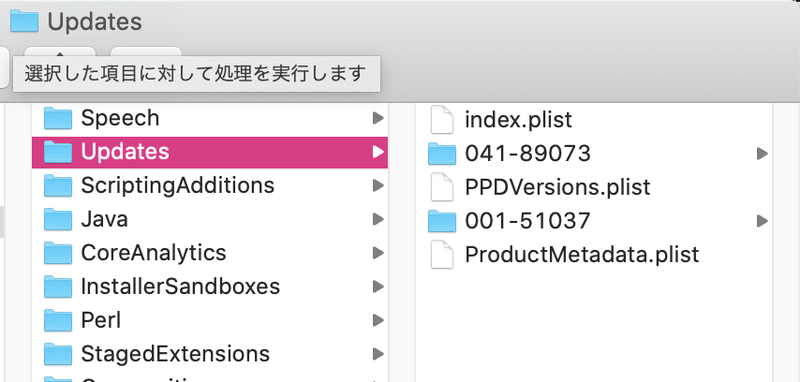Select the InstallerSandboxes folder name
The width and height of the screenshot is (800, 382).
pyautogui.click(x=180, y=287)
